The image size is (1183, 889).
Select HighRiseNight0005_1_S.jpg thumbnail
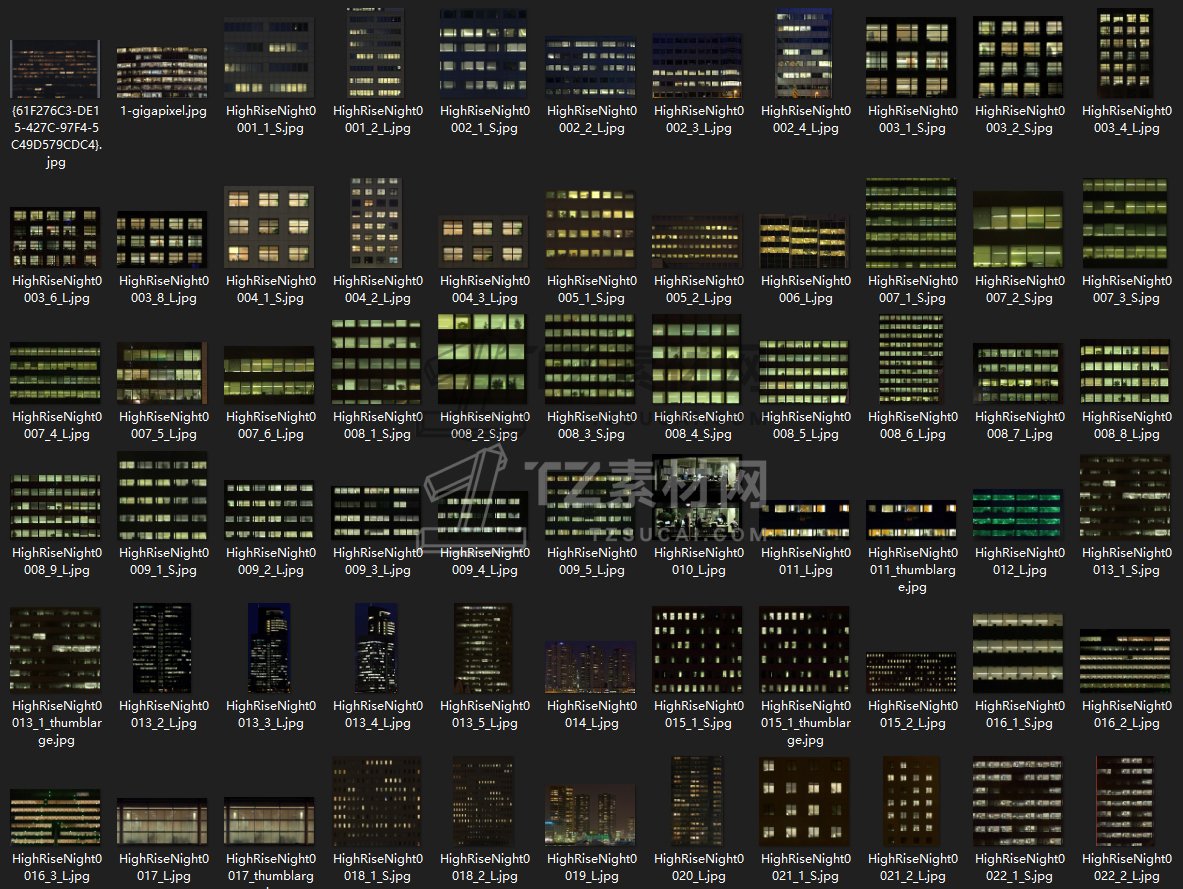[591, 229]
